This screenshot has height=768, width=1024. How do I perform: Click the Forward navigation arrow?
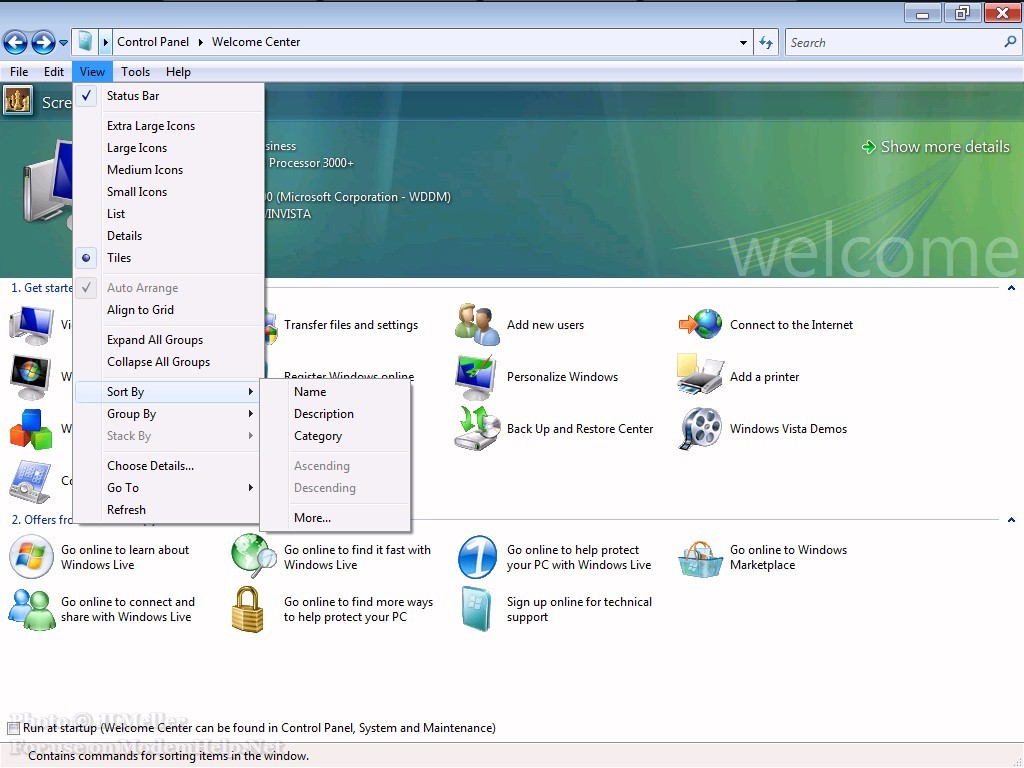[x=43, y=43]
